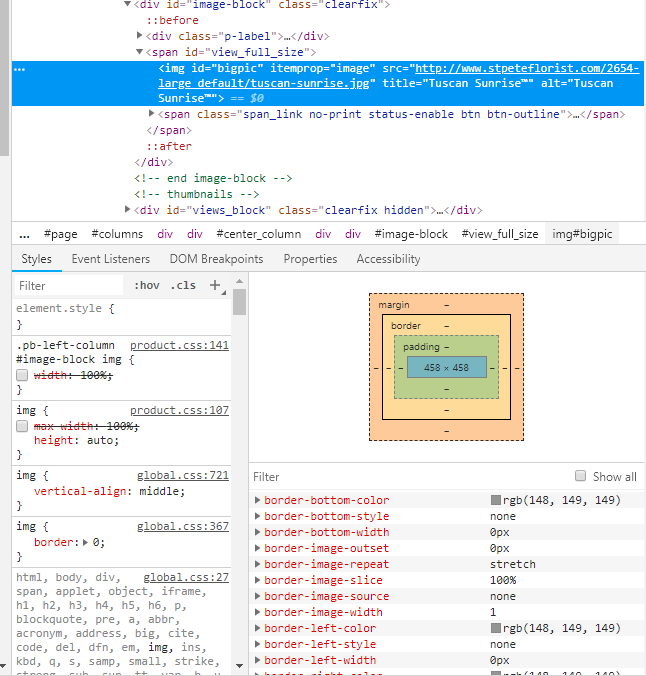Check the Show all checkbox
Screen dimensions: 646x676
[580, 476]
